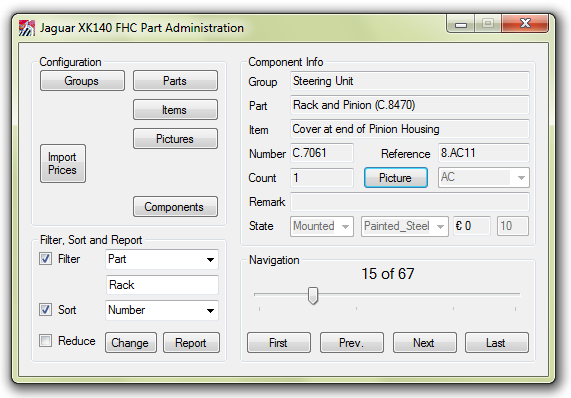Uncheck the Sort checkbox
The height and width of the screenshot is (398, 571).
(x=46, y=310)
